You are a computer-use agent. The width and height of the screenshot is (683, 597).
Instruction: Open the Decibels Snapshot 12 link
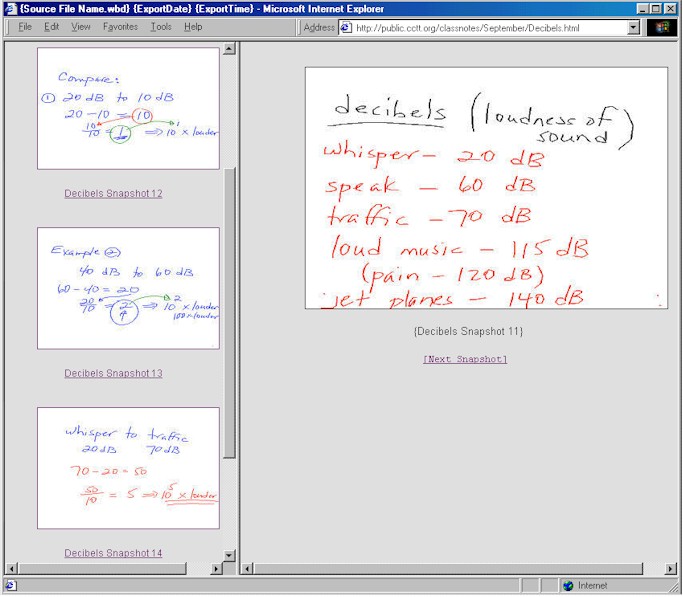[x=113, y=194]
